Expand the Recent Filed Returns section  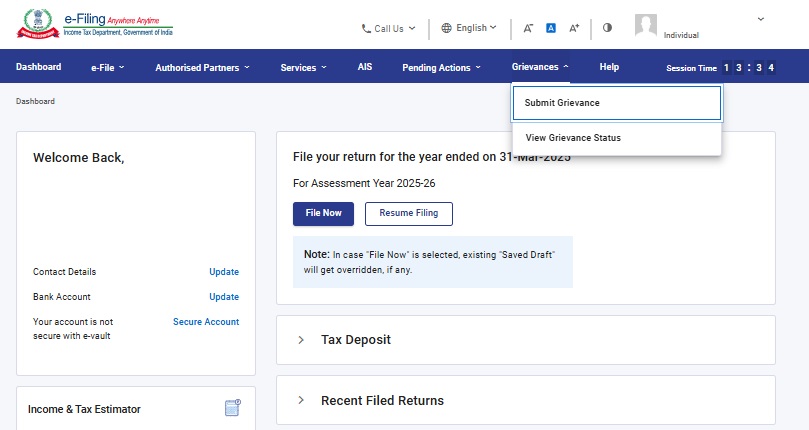(301, 400)
